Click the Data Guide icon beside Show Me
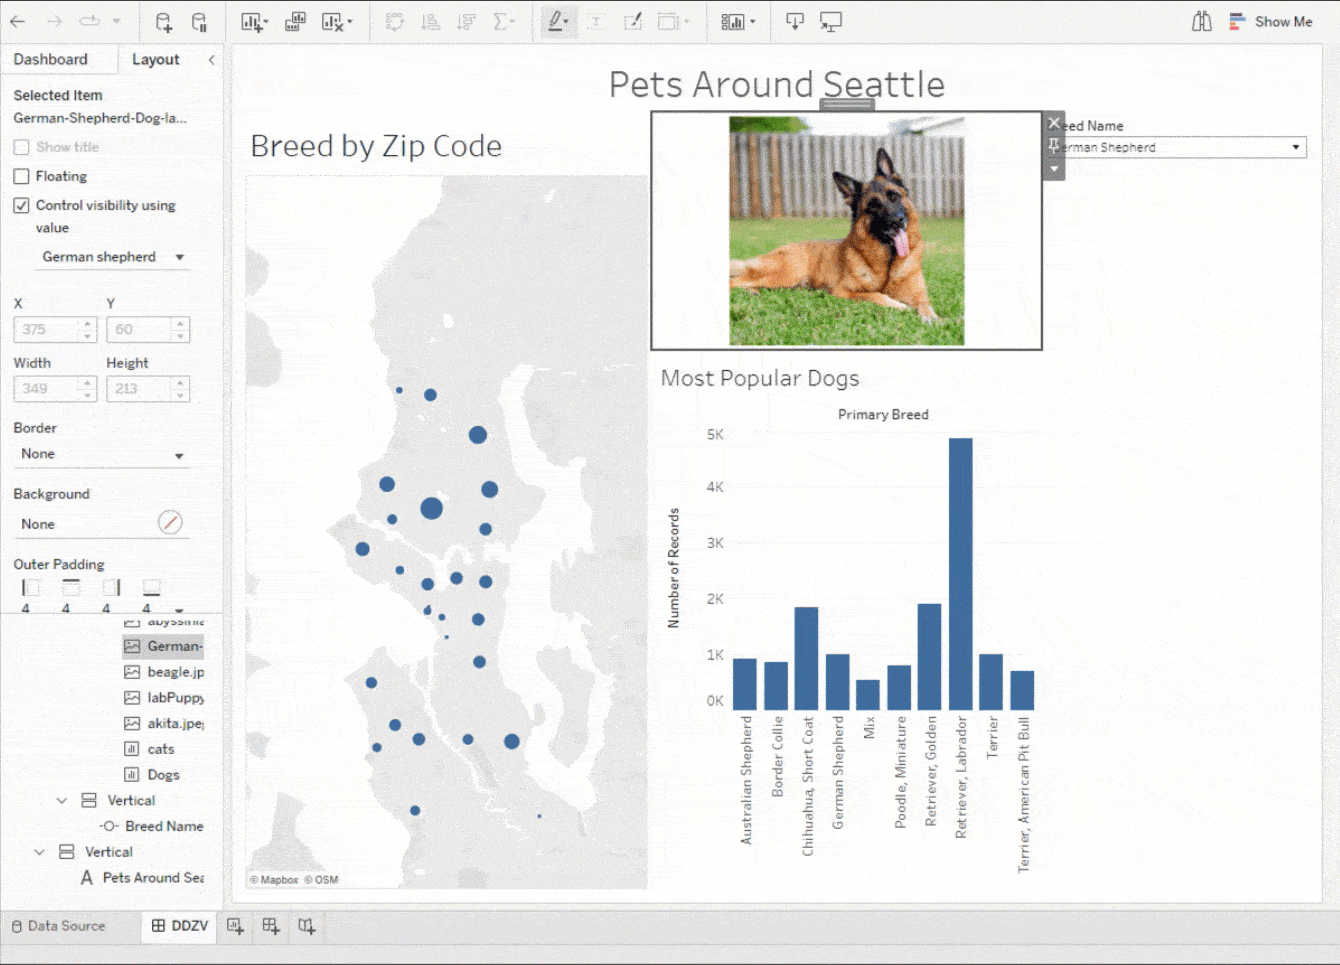The height and width of the screenshot is (965, 1340). pos(1202,22)
